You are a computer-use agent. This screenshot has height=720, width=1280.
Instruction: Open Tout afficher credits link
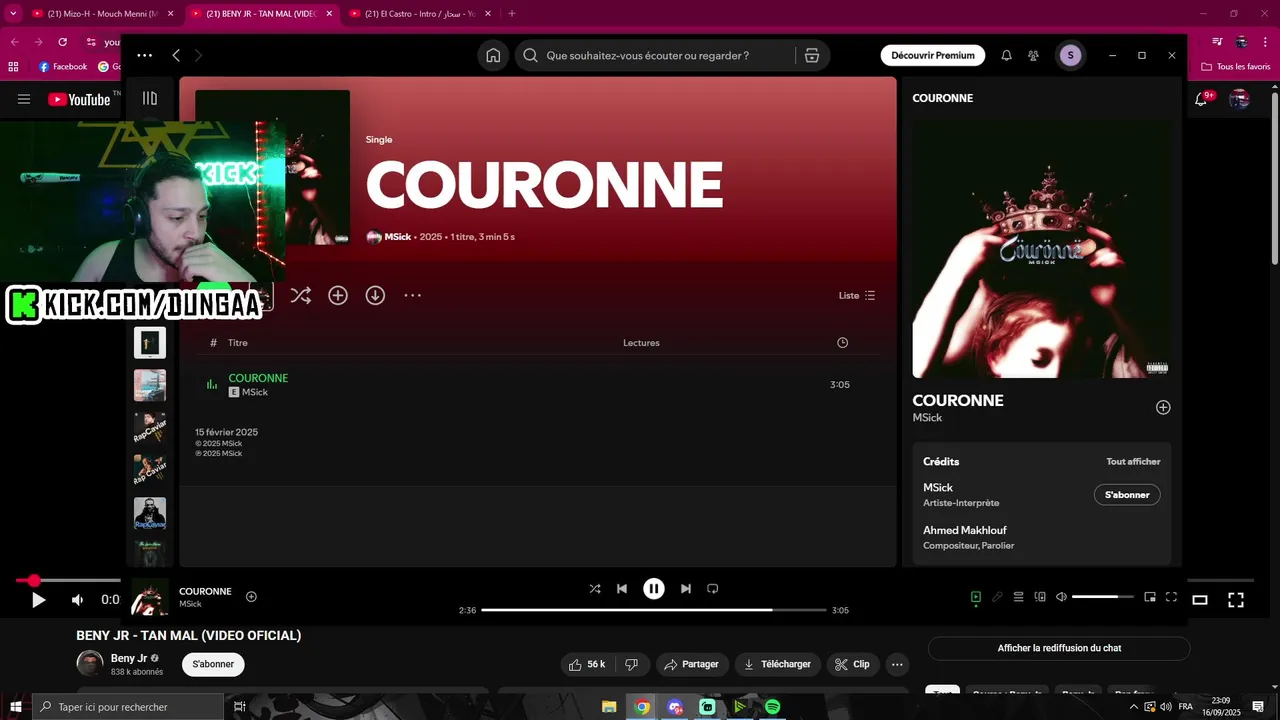click(1133, 462)
